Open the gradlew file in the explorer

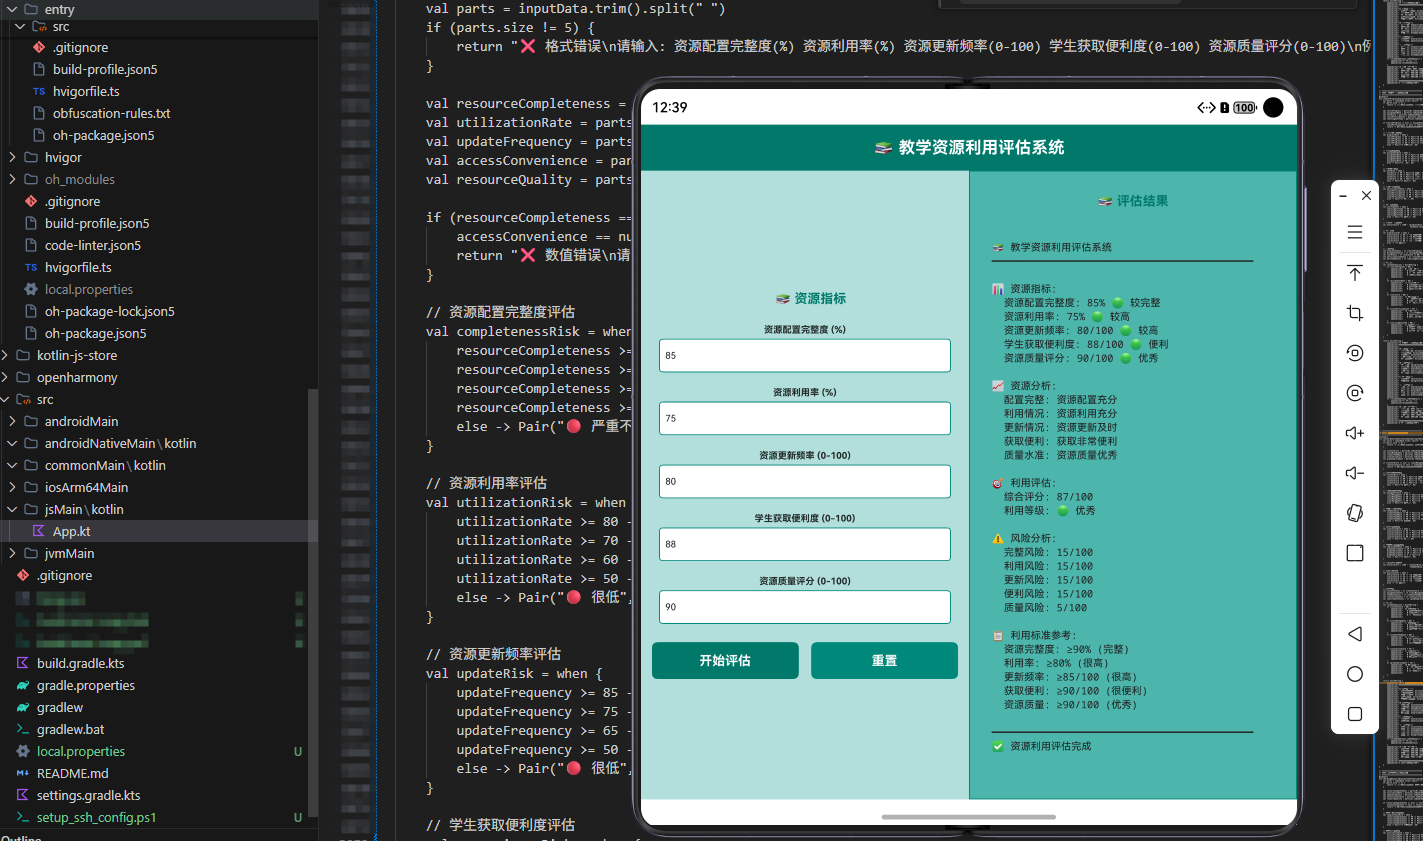[60, 707]
